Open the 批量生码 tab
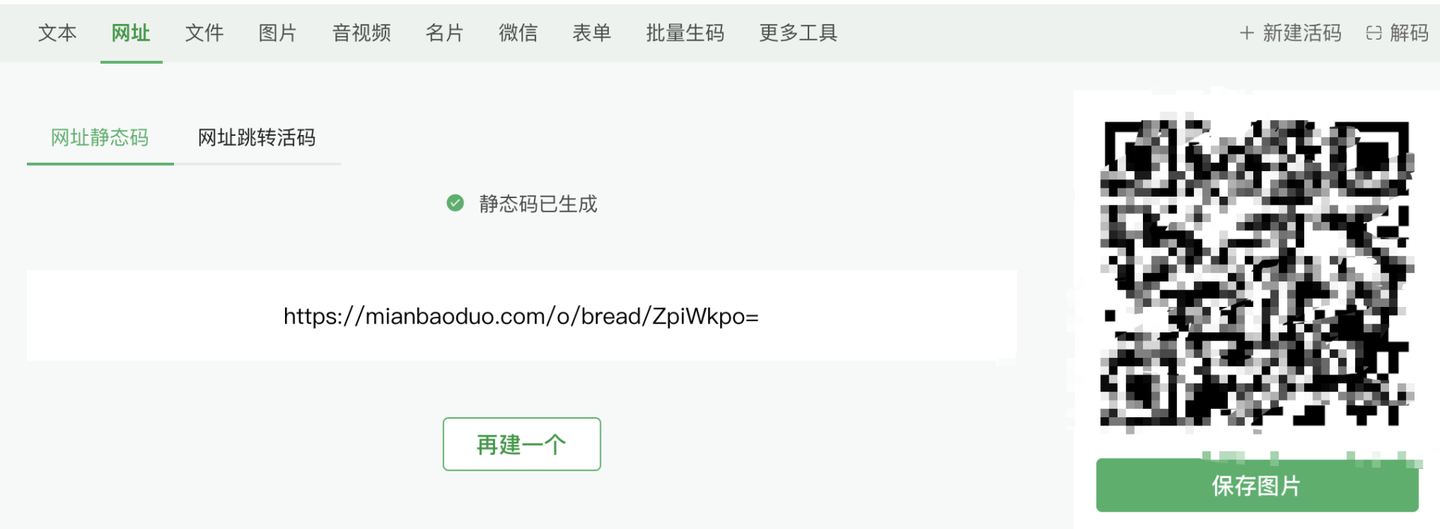1440x529 pixels. pyautogui.click(x=685, y=33)
